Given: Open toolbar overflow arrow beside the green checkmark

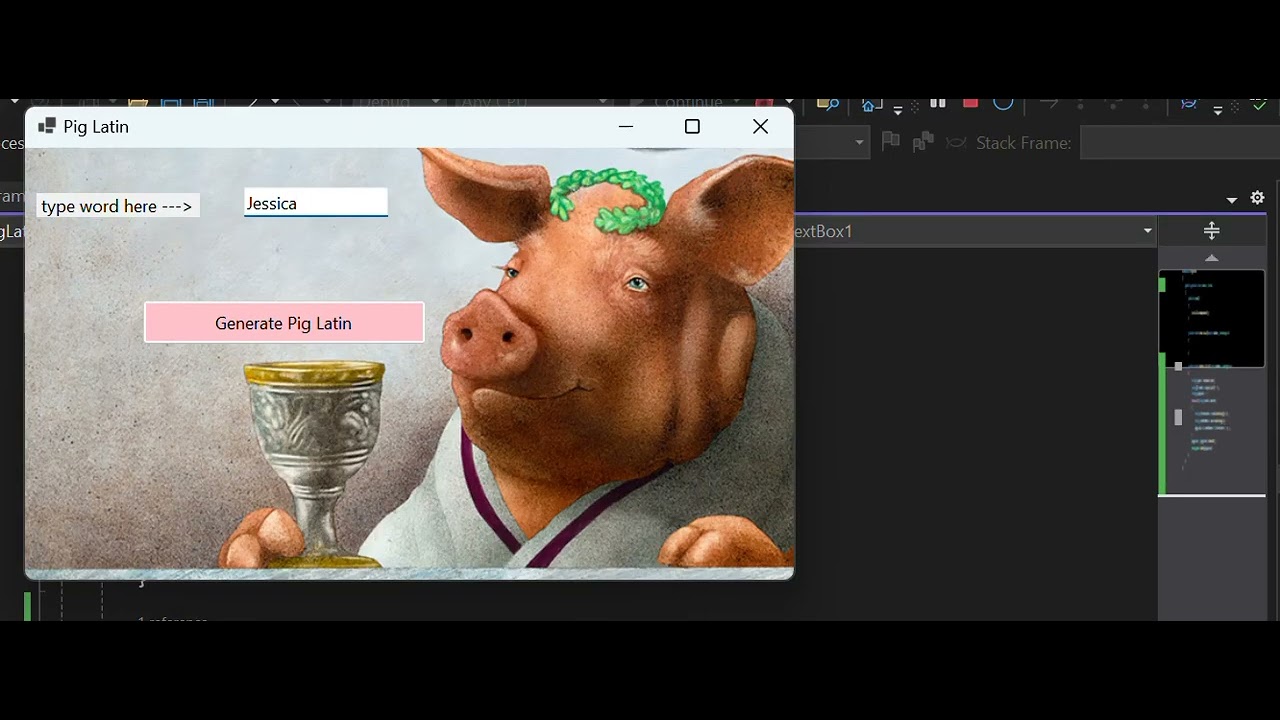Looking at the screenshot, I should click(1218, 110).
